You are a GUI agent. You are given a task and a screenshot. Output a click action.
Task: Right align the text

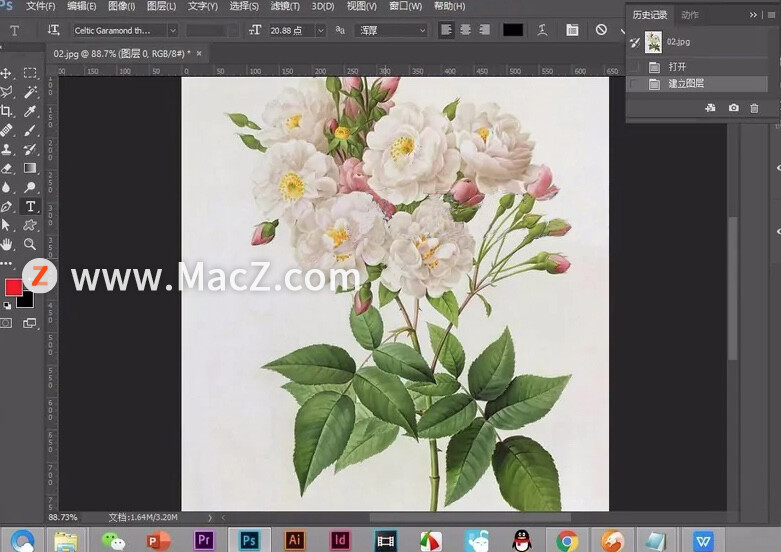[x=484, y=30]
